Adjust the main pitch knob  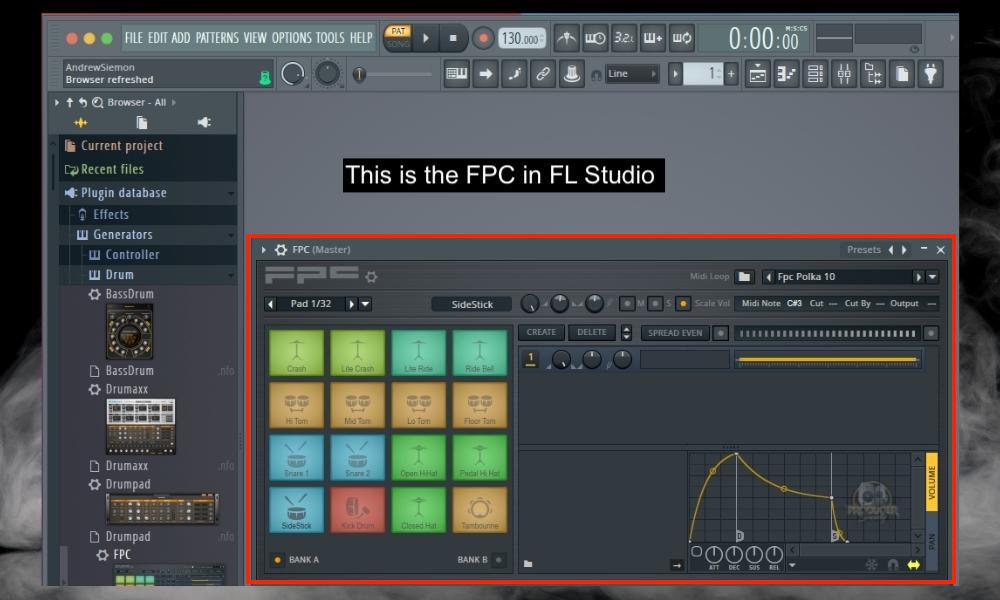coord(328,74)
